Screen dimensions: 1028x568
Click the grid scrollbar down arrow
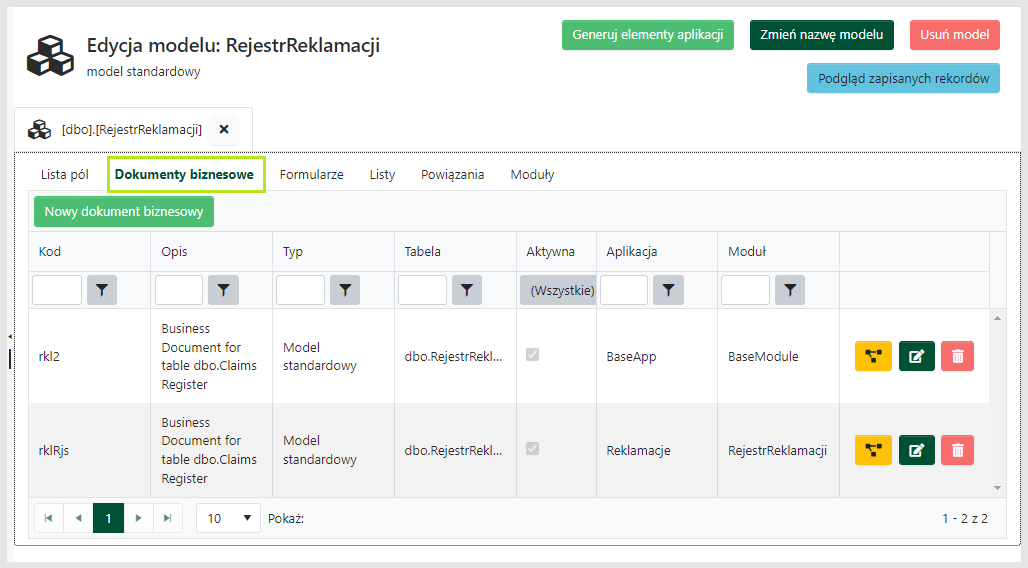pyautogui.click(x=997, y=488)
